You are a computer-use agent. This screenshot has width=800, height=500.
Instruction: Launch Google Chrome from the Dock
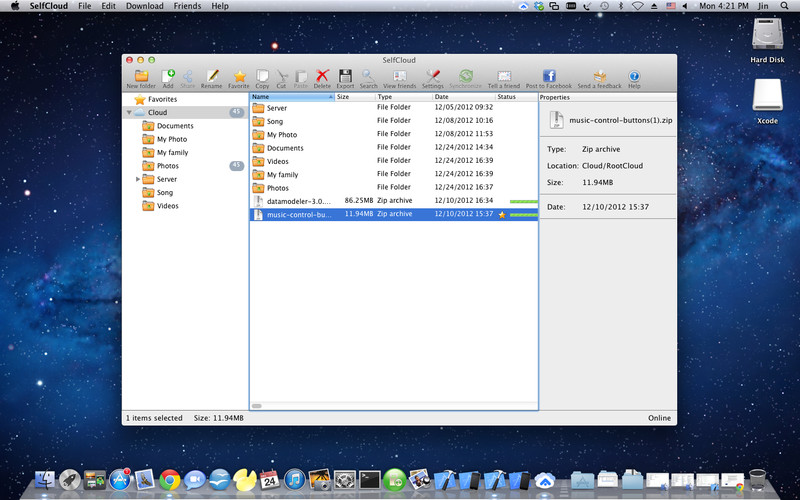click(169, 480)
